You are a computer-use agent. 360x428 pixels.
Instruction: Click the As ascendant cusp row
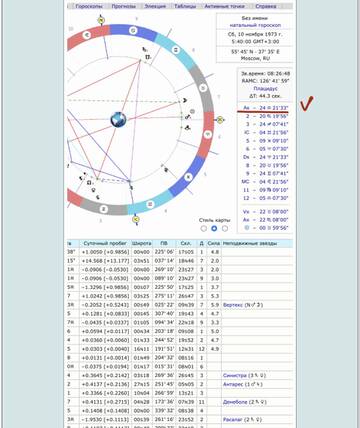click(x=265, y=108)
